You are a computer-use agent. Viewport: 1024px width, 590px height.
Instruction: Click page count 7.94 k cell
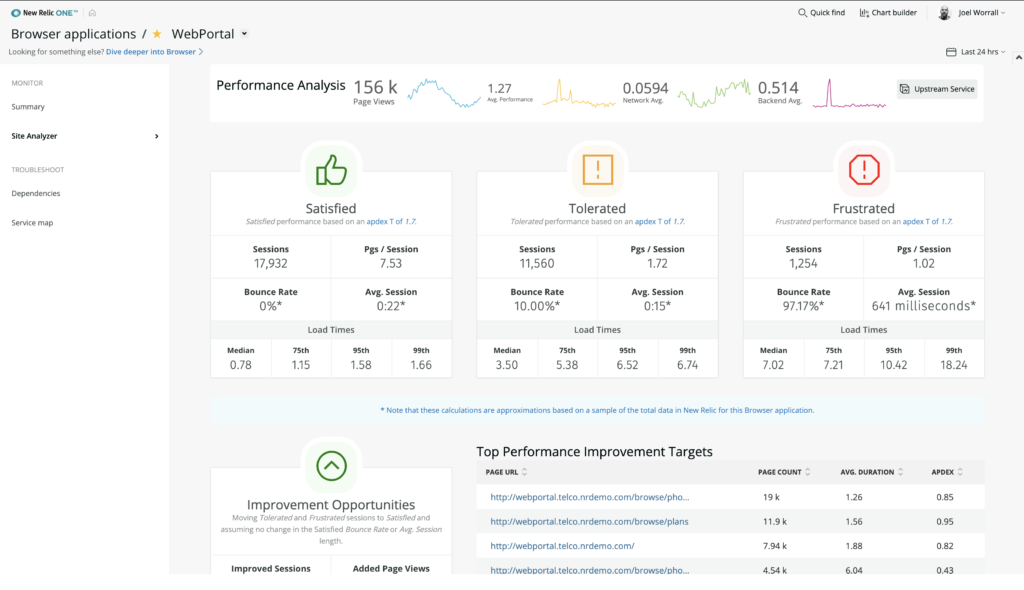(x=775, y=546)
